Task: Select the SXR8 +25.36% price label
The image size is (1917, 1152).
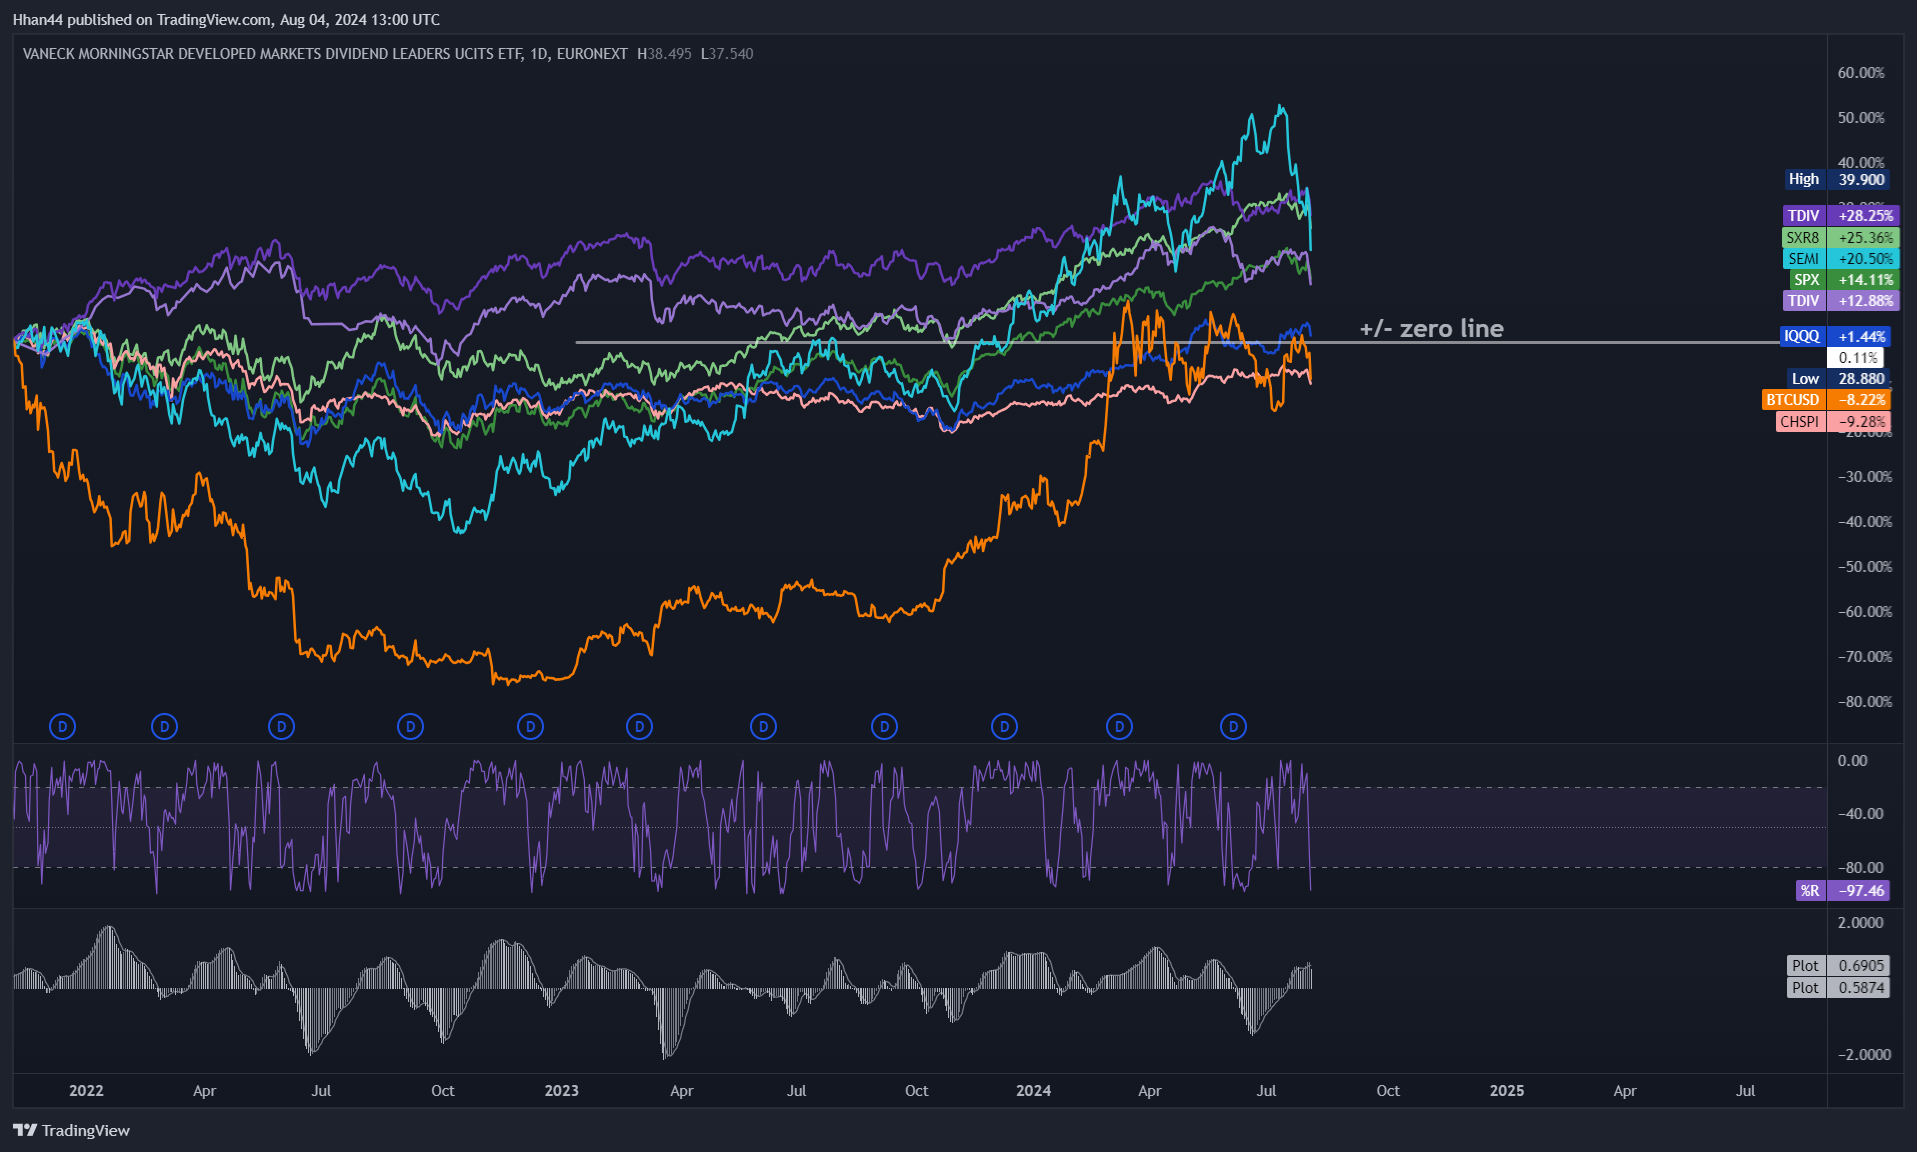Action: [1840, 238]
